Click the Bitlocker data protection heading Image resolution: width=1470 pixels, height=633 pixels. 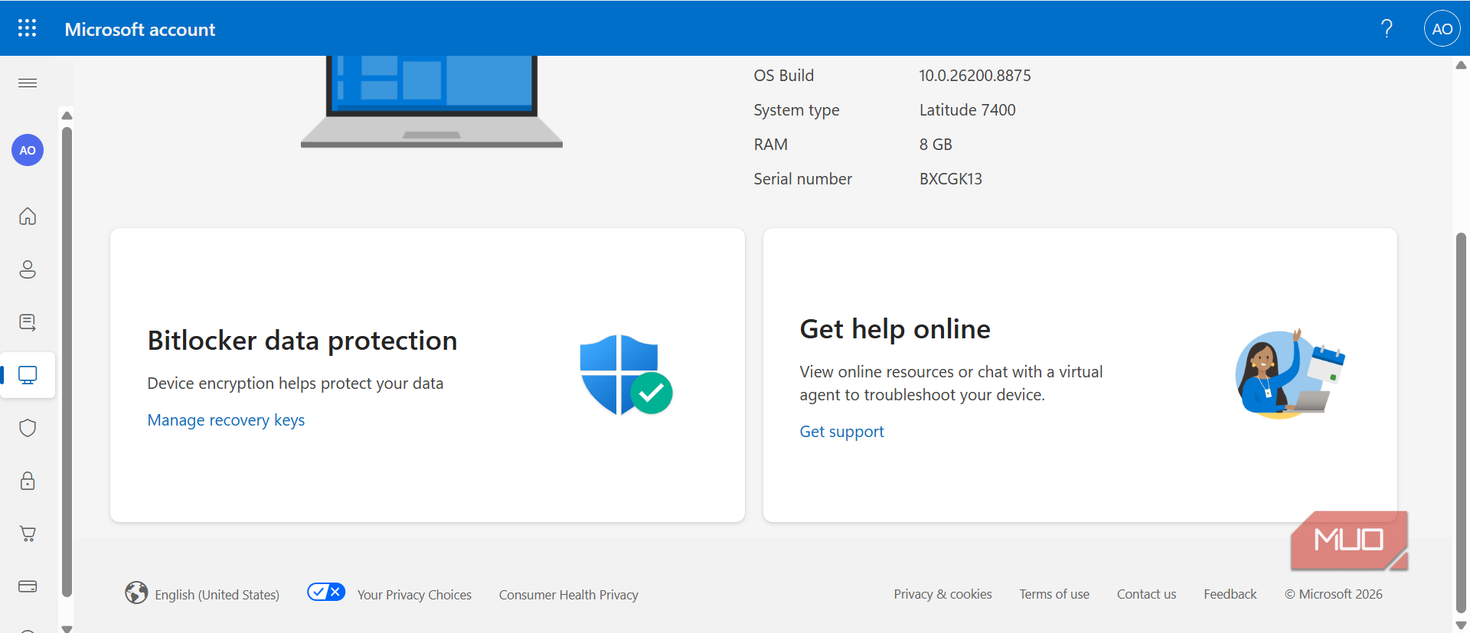tap(302, 341)
